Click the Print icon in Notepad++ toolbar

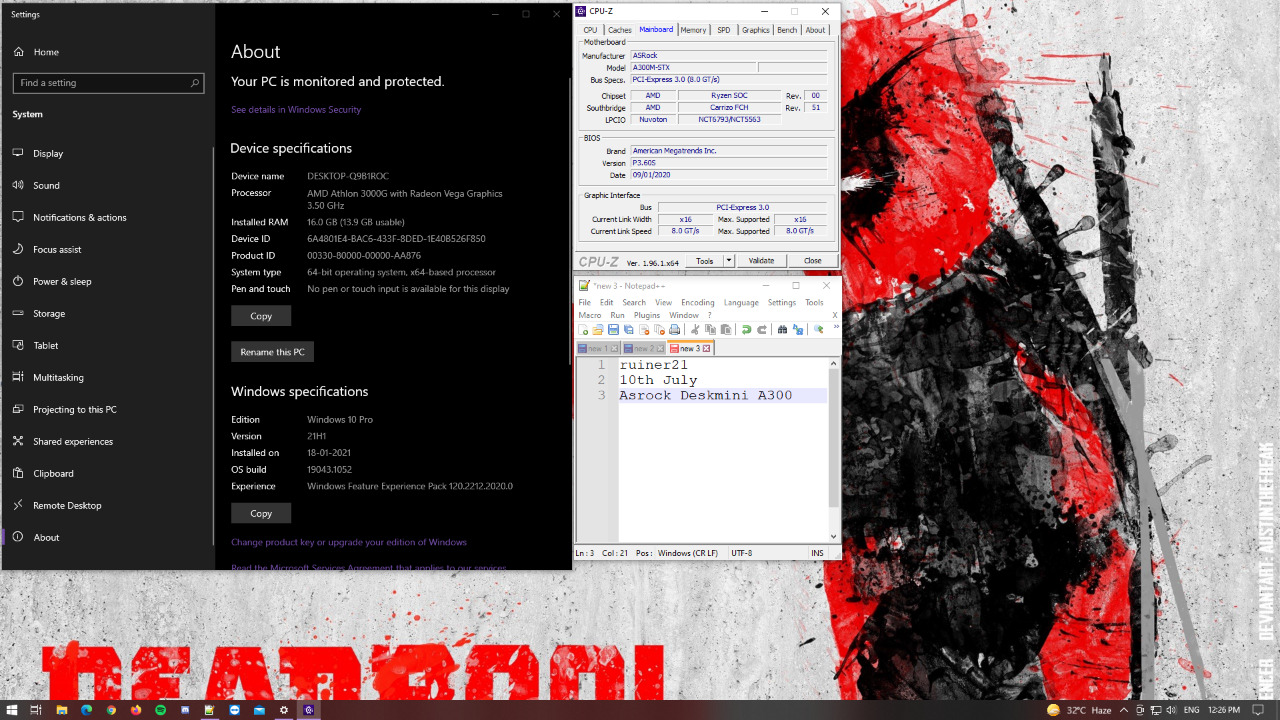[675, 330]
